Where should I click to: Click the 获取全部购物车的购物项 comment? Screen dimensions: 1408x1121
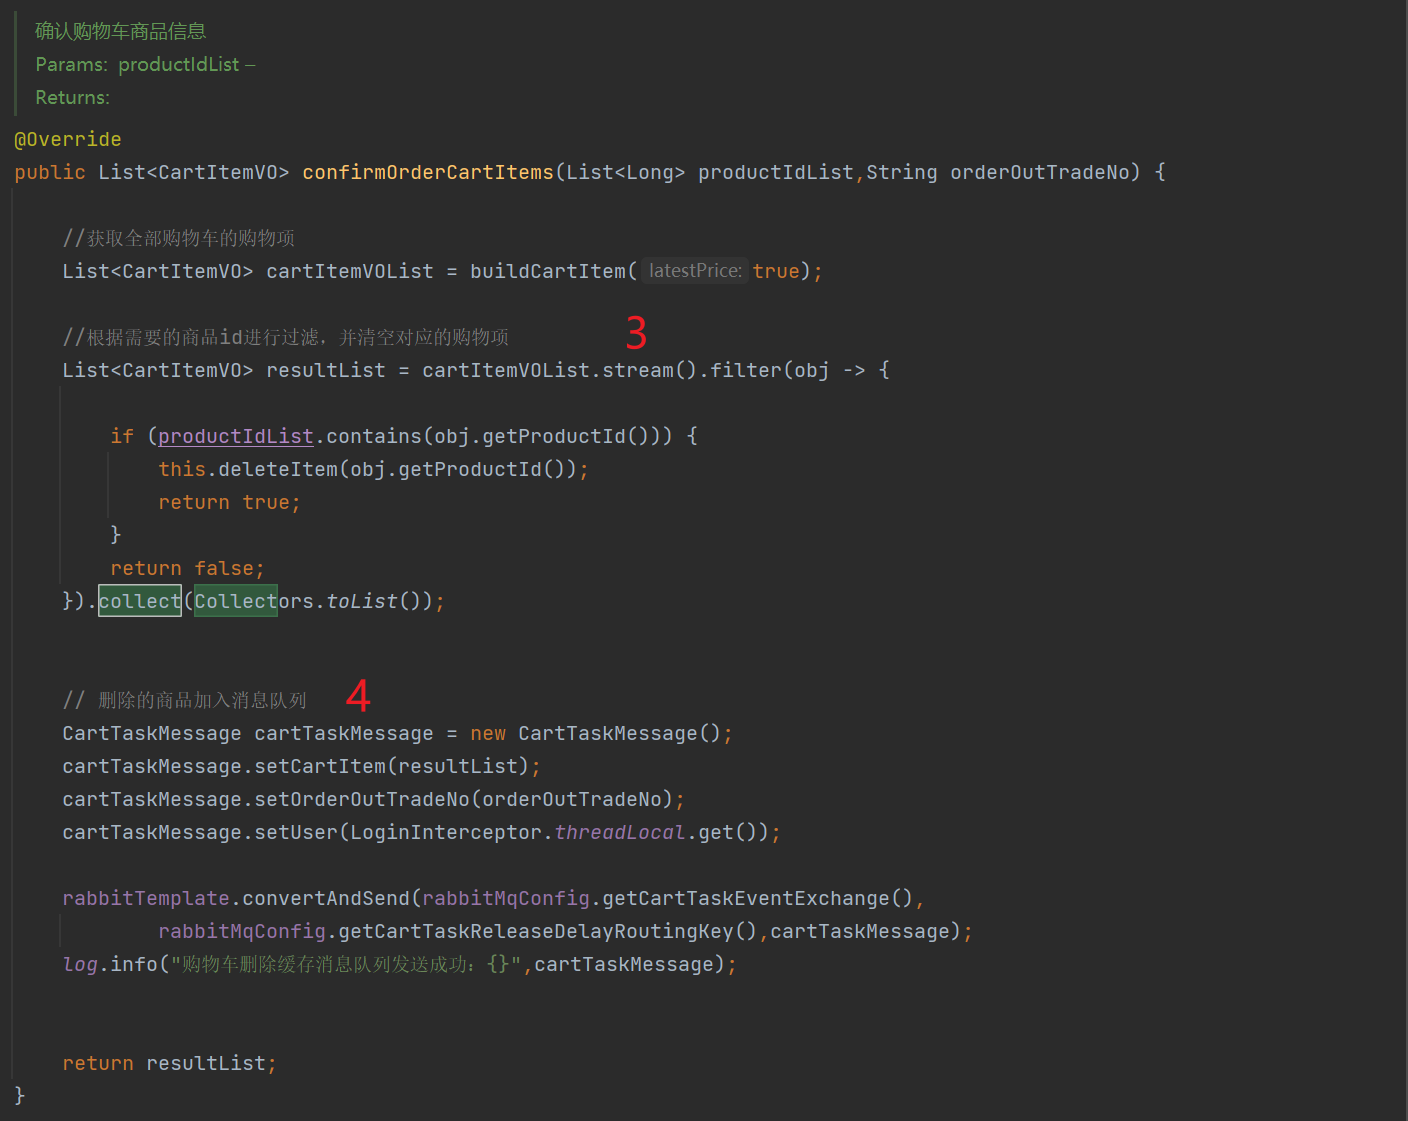(x=179, y=238)
